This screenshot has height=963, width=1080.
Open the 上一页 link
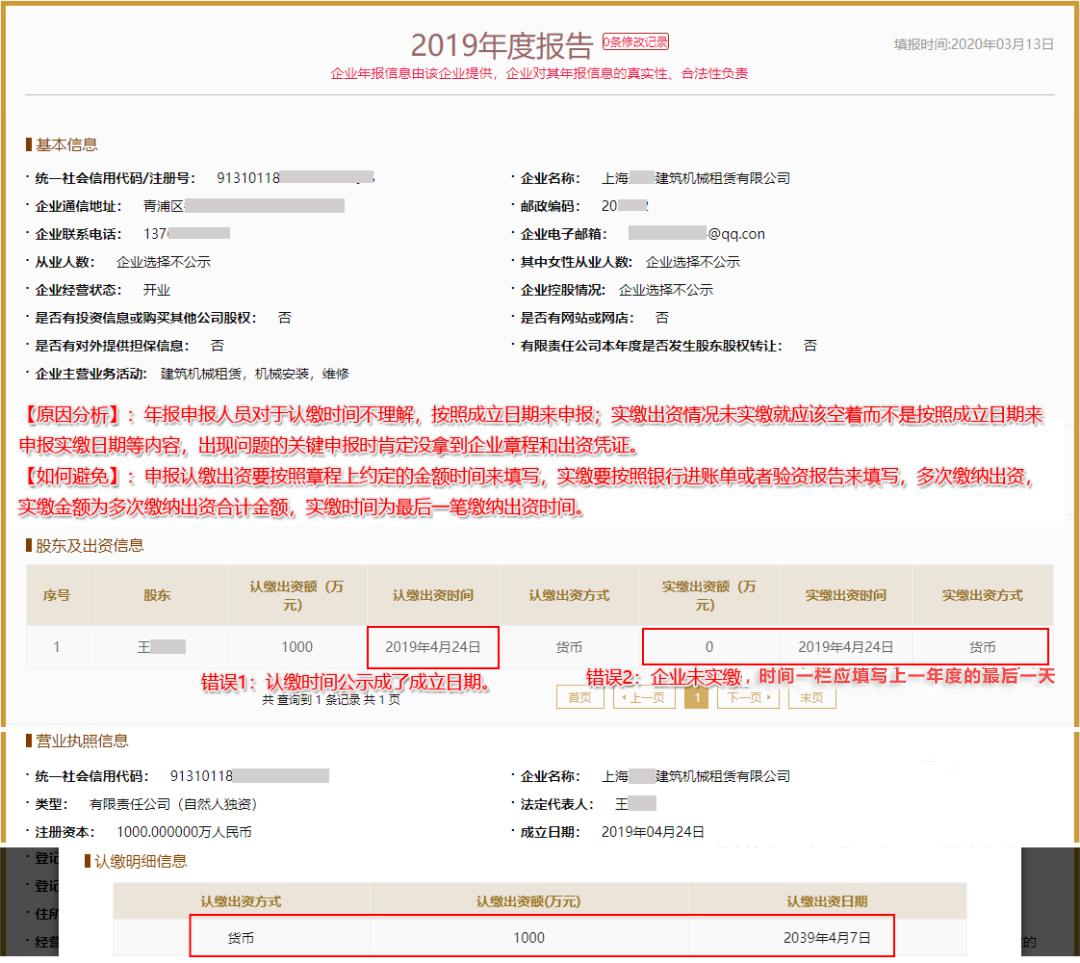point(644,698)
